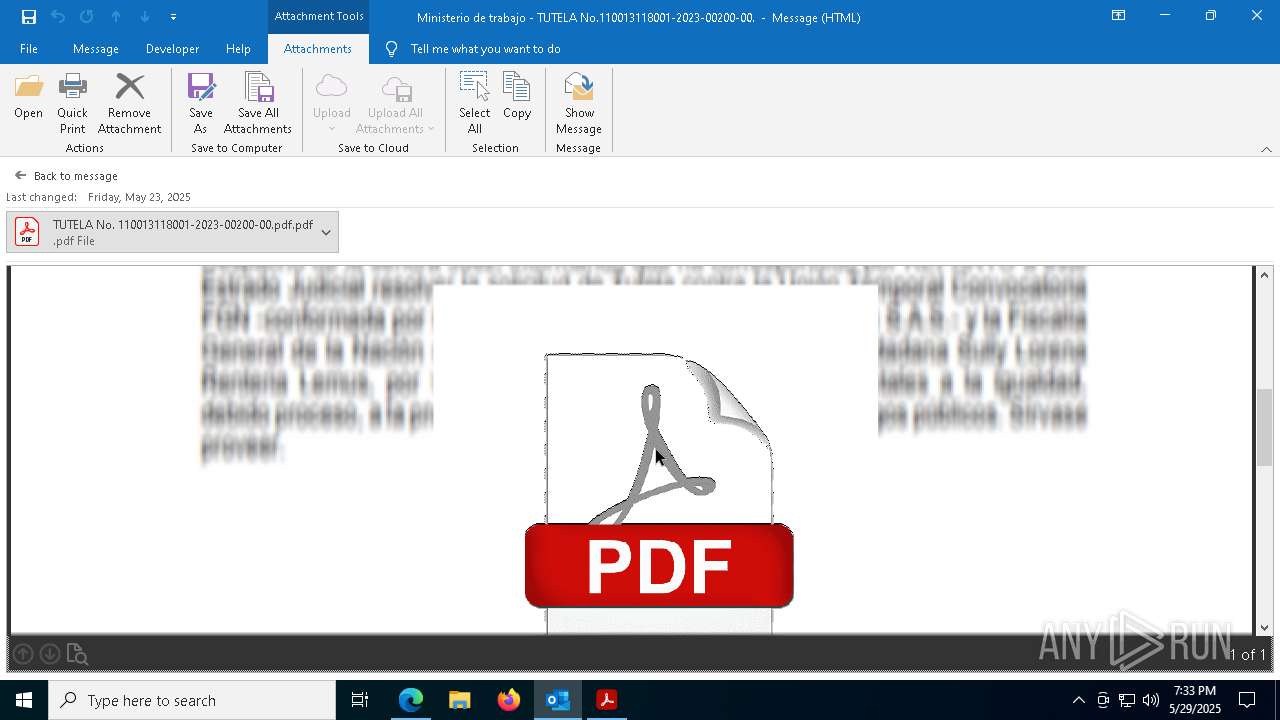Screen dimensions: 1280x720
Task: Remove Attachment from message
Action: [x=129, y=104]
